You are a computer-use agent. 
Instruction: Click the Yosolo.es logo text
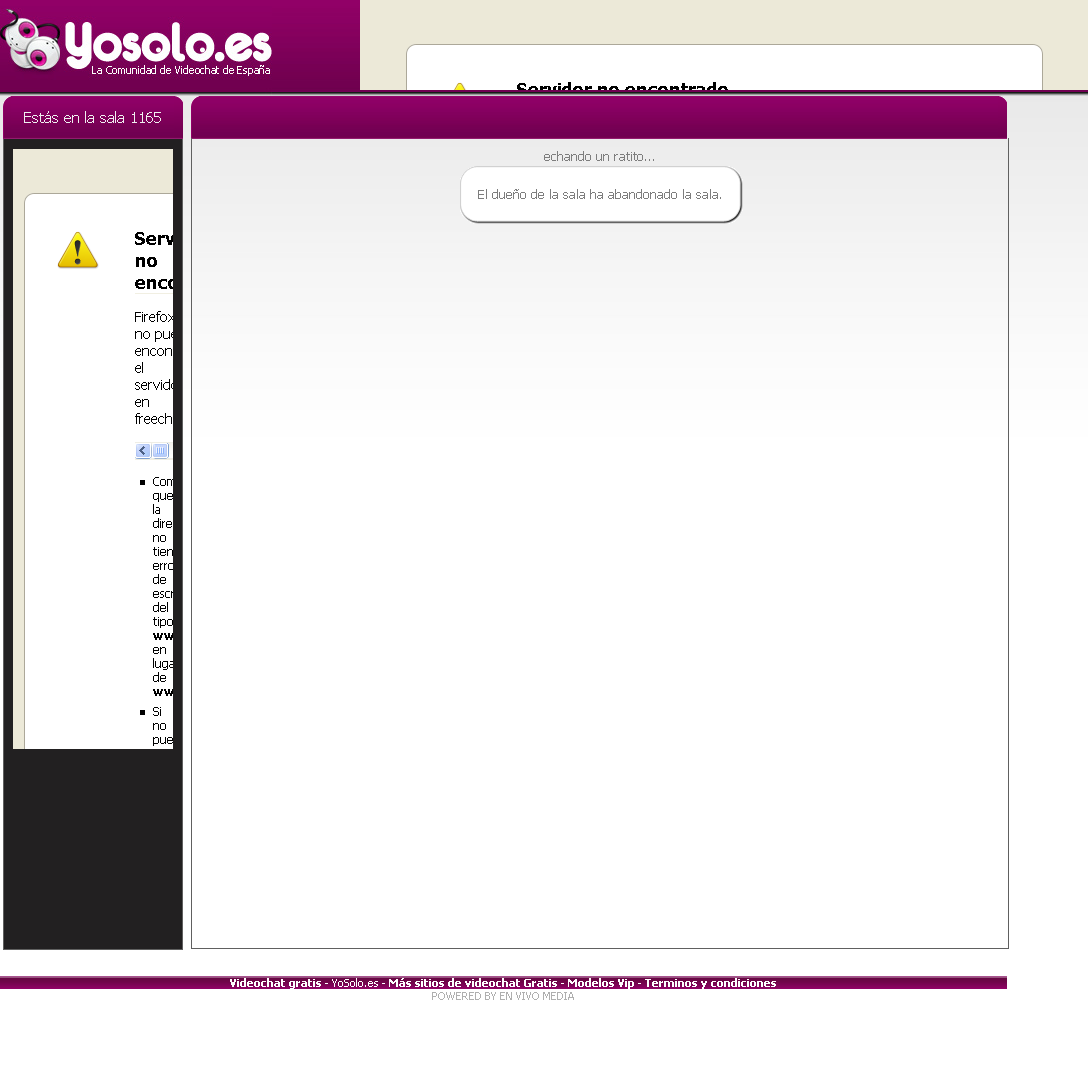(x=168, y=43)
